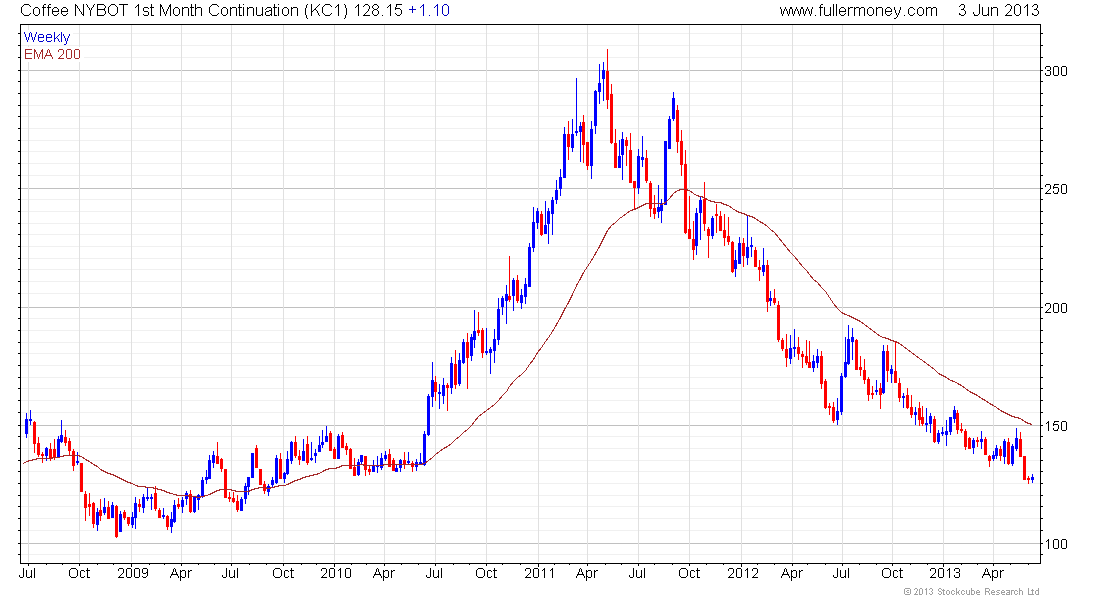Click the 'Jul' label between 2012 and 2013
Screen dimensions: 1100x600
841,573
